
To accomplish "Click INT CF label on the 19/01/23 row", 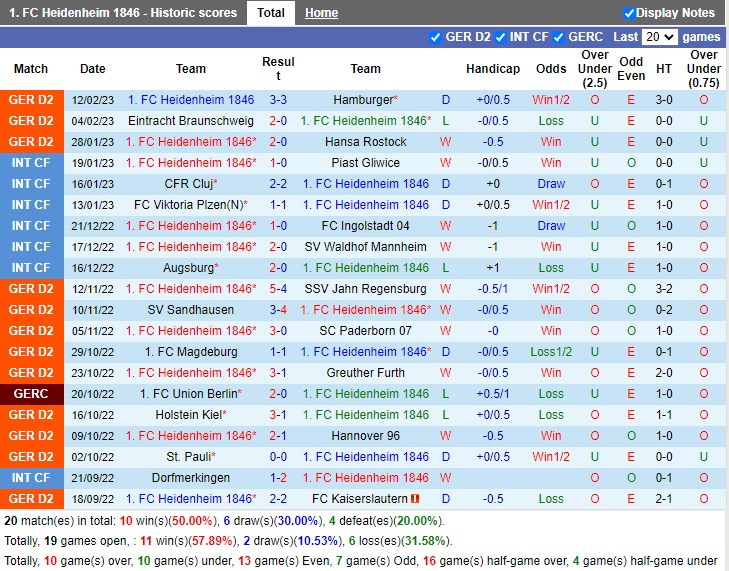I will [x=32, y=163].
